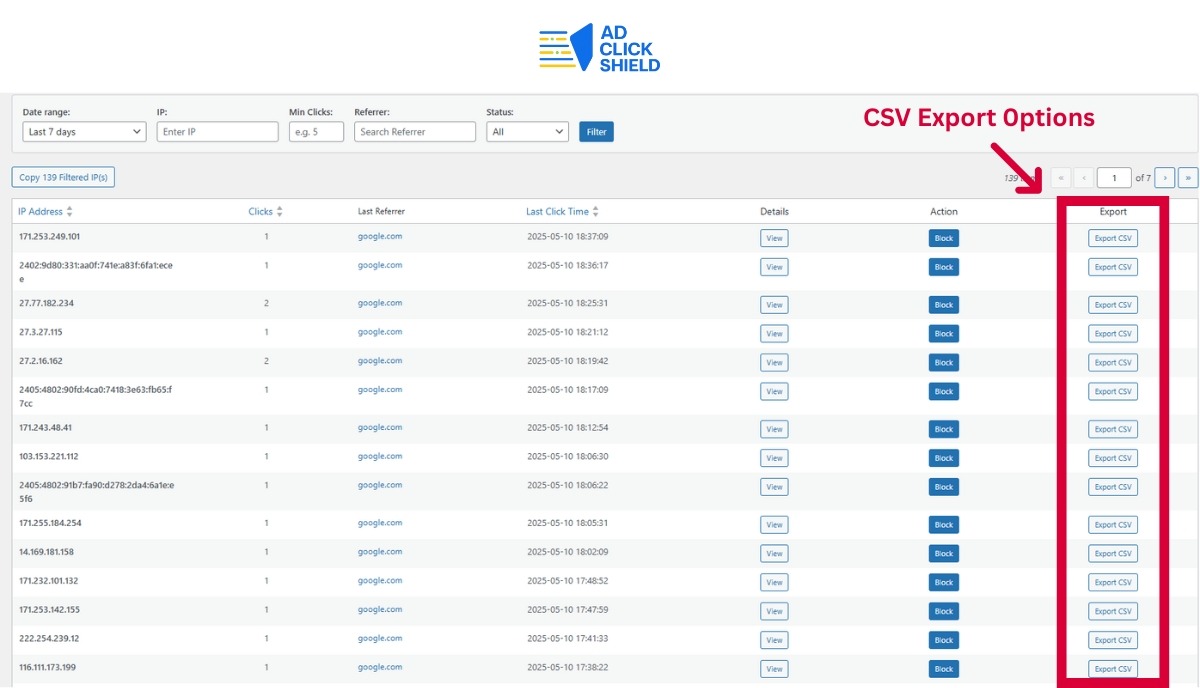Export CSV for 14.169.181.158
Image resolution: width=1200 pixels, height=688 pixels.
(x=1113, y=554)
